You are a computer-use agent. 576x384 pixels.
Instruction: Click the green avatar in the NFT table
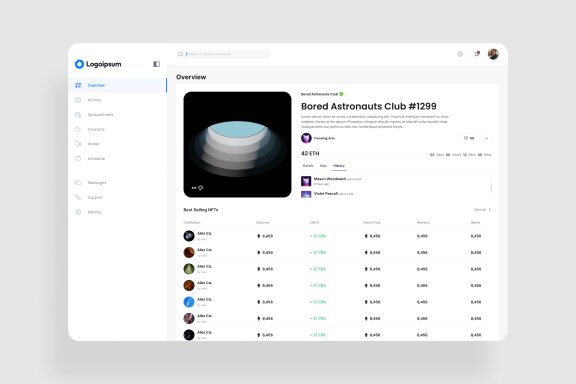[x=189, y=269]
